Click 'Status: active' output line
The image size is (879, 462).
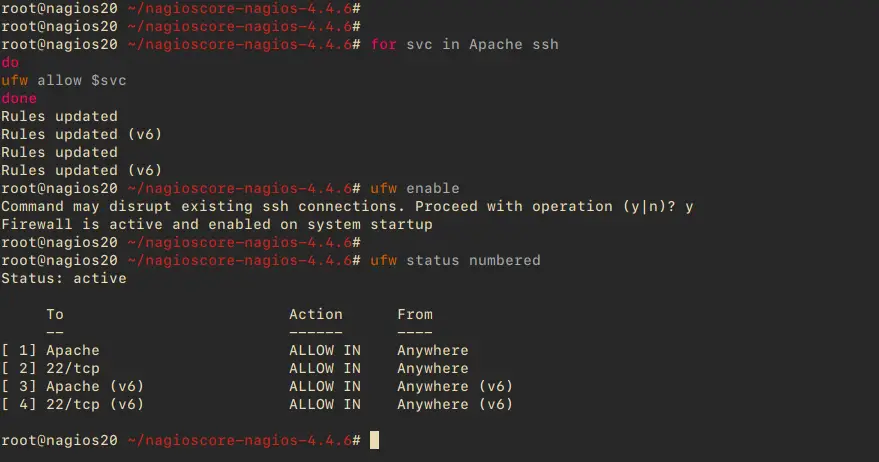[x=64, y=278]
